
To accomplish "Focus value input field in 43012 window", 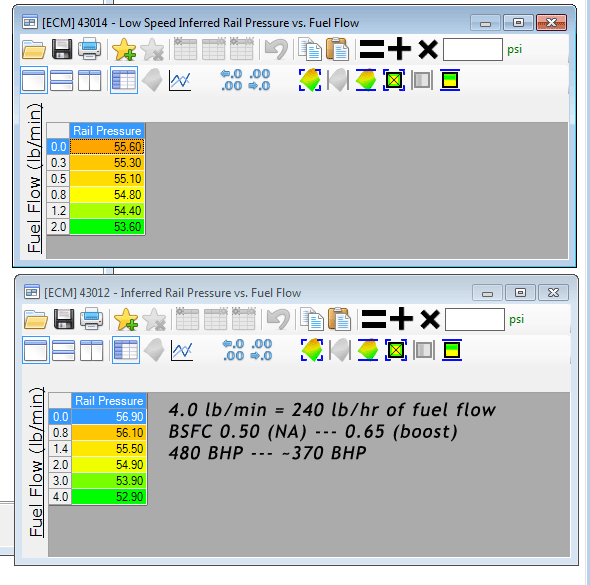I will [x=475, y=319].
